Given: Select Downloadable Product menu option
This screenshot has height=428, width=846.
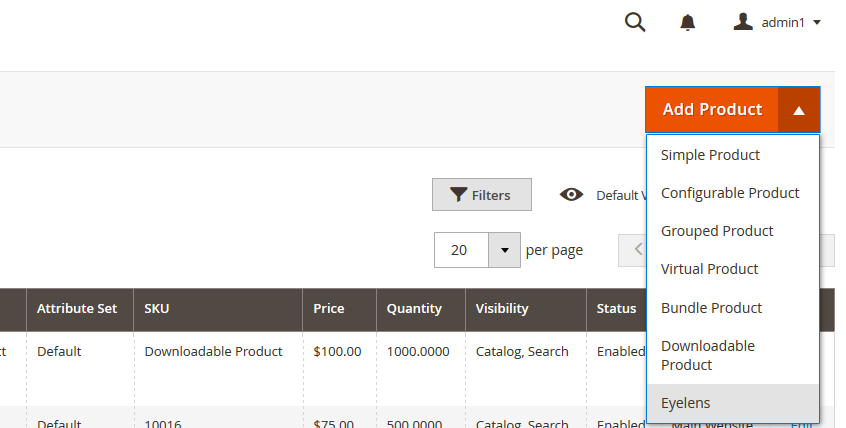Looking at the screenshot, I should [708, 355].
